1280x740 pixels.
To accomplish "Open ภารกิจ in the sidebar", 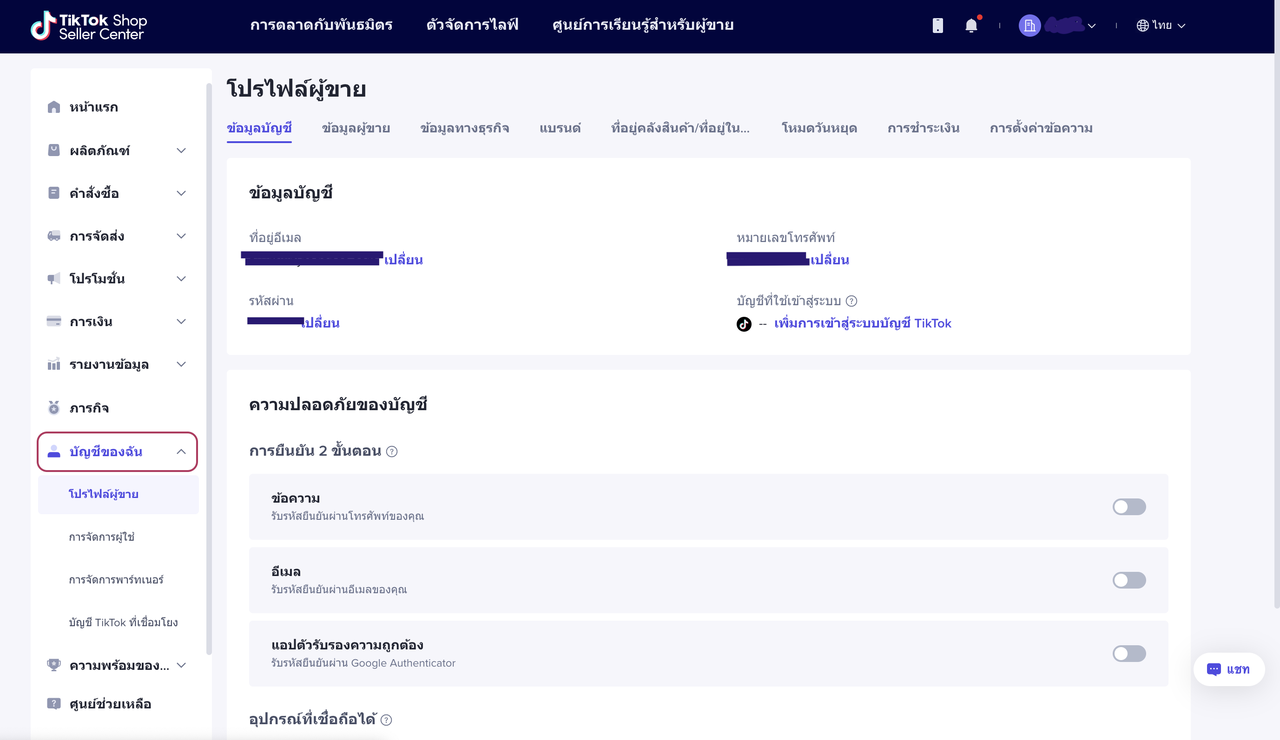I will coord(89,408).
